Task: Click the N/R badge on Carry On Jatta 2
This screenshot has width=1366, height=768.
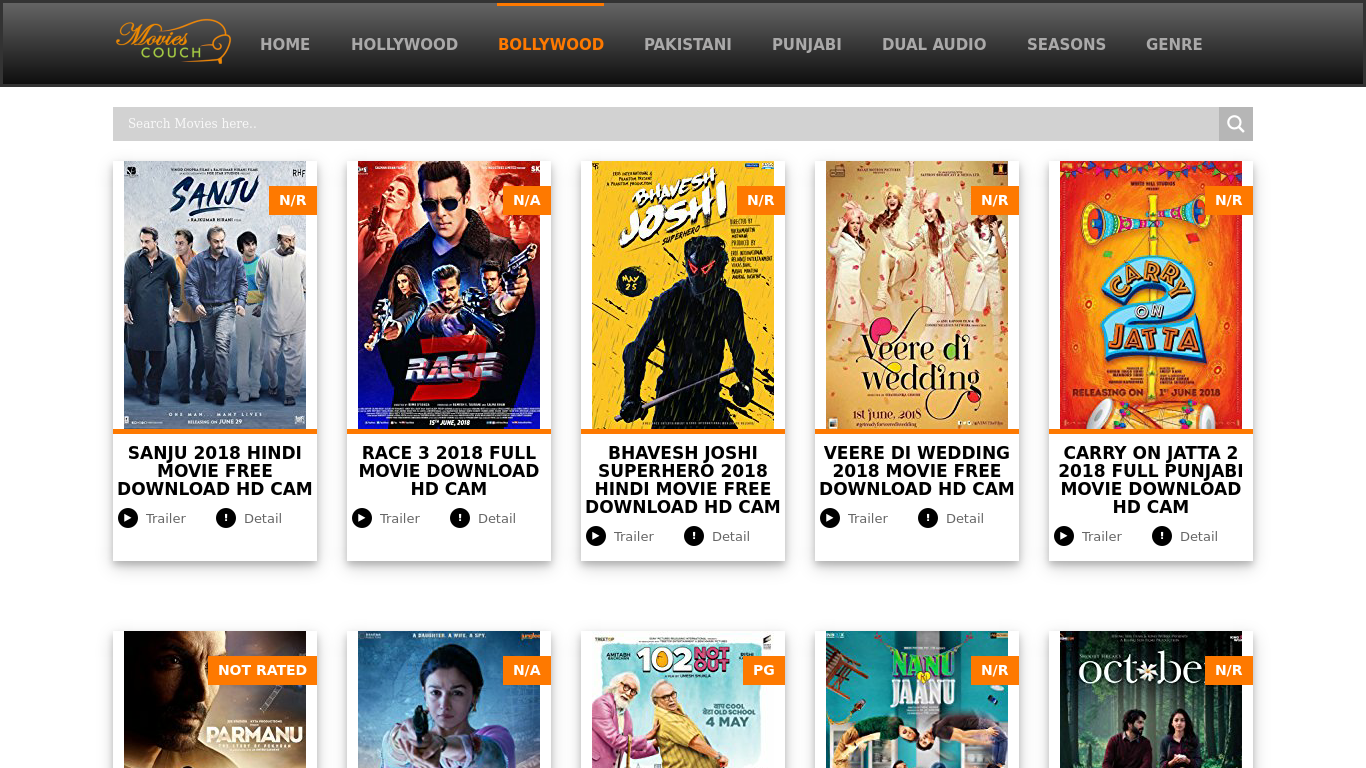Action: 1229,200
